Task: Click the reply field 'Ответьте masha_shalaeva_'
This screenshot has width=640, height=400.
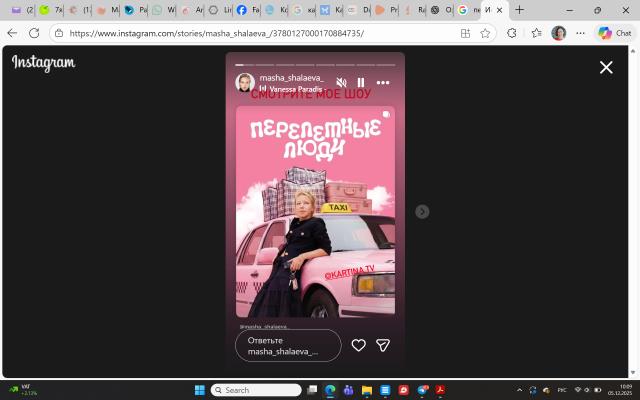Action: pos(288,345)
